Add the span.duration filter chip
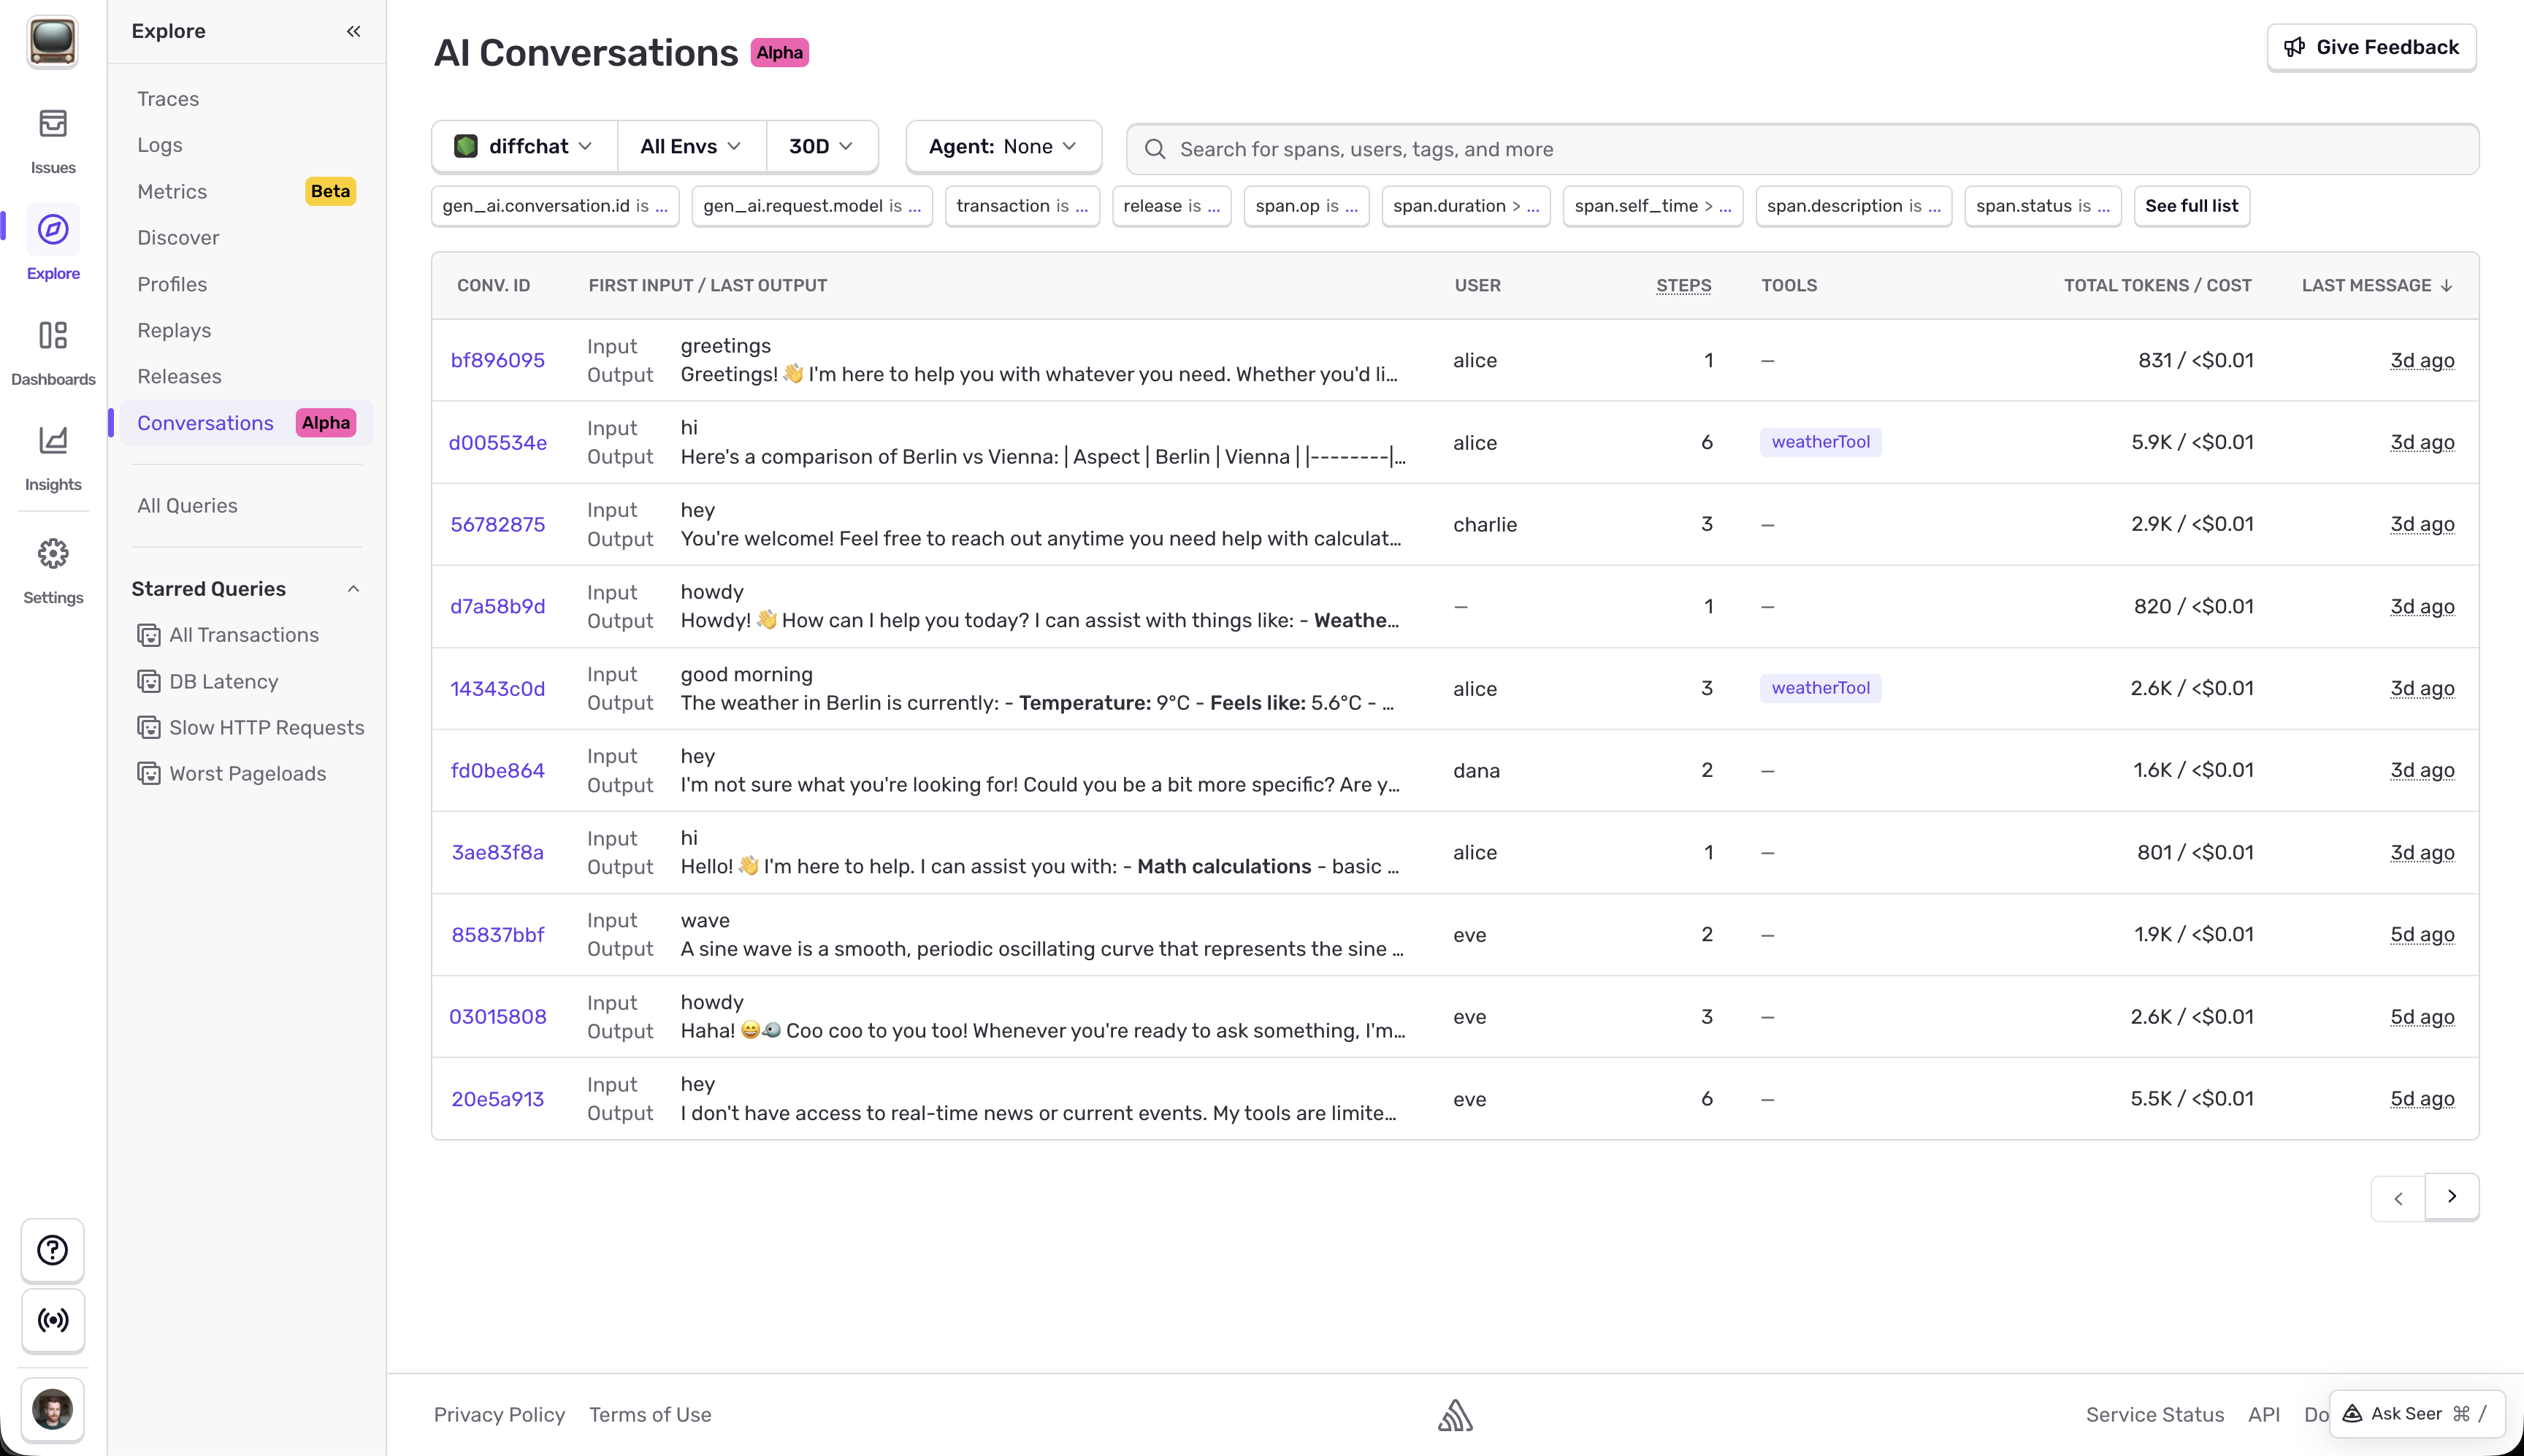2524x1456 pixels. (x=1466, y=206)
